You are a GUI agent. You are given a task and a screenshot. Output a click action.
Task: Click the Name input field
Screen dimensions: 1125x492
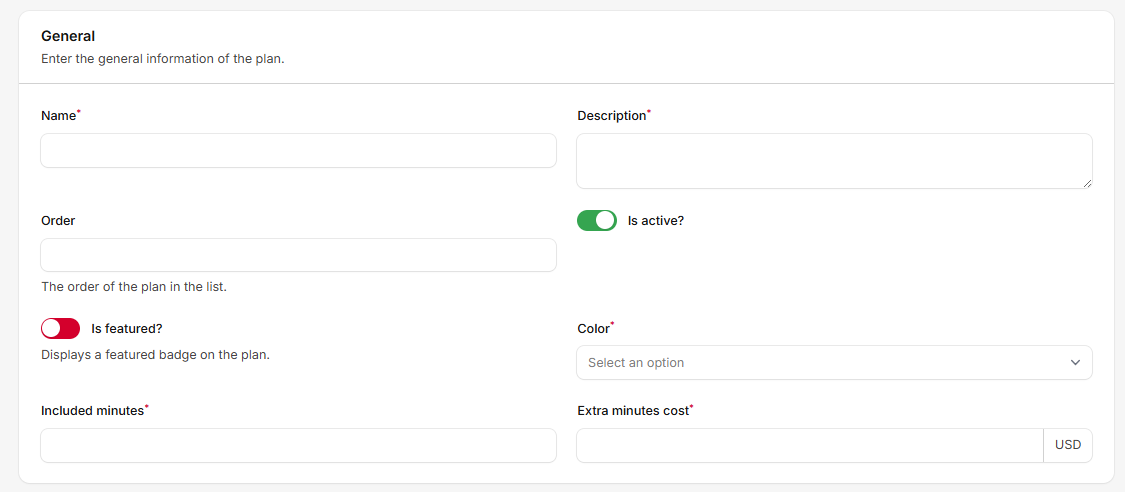[298, 151]
